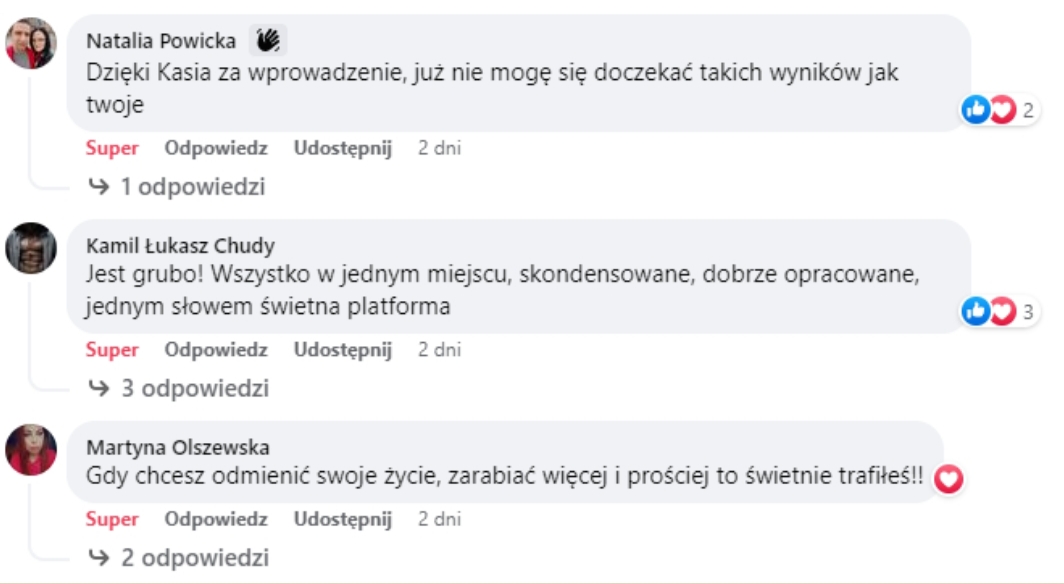Toggle Super reaction on Kamil's comment
Screen dimensions: 1064x584
coord(112,350)
